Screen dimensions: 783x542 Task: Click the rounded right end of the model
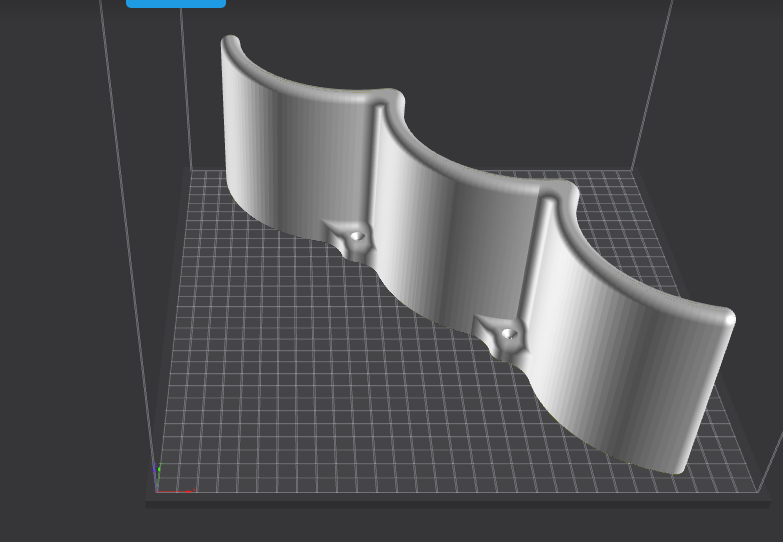coord(728,320)
